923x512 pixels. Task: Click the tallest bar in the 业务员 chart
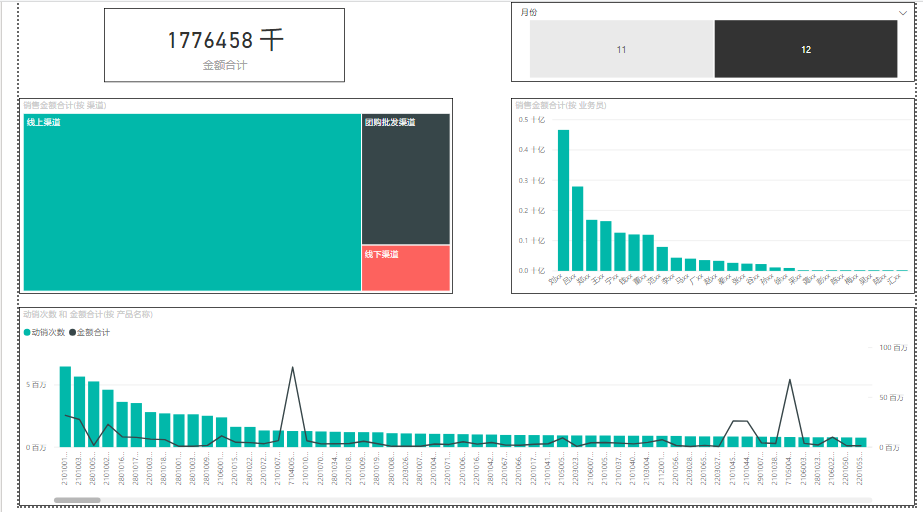click(x=563, y=200)
